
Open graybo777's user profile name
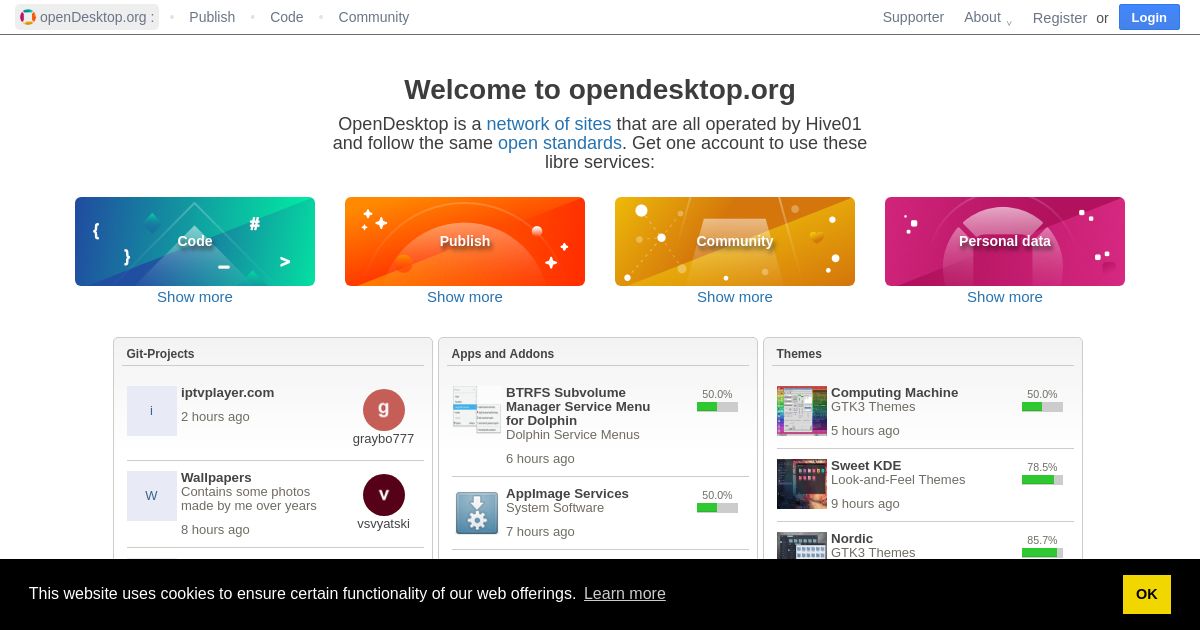pyautogui.click(x=383, y=439)
